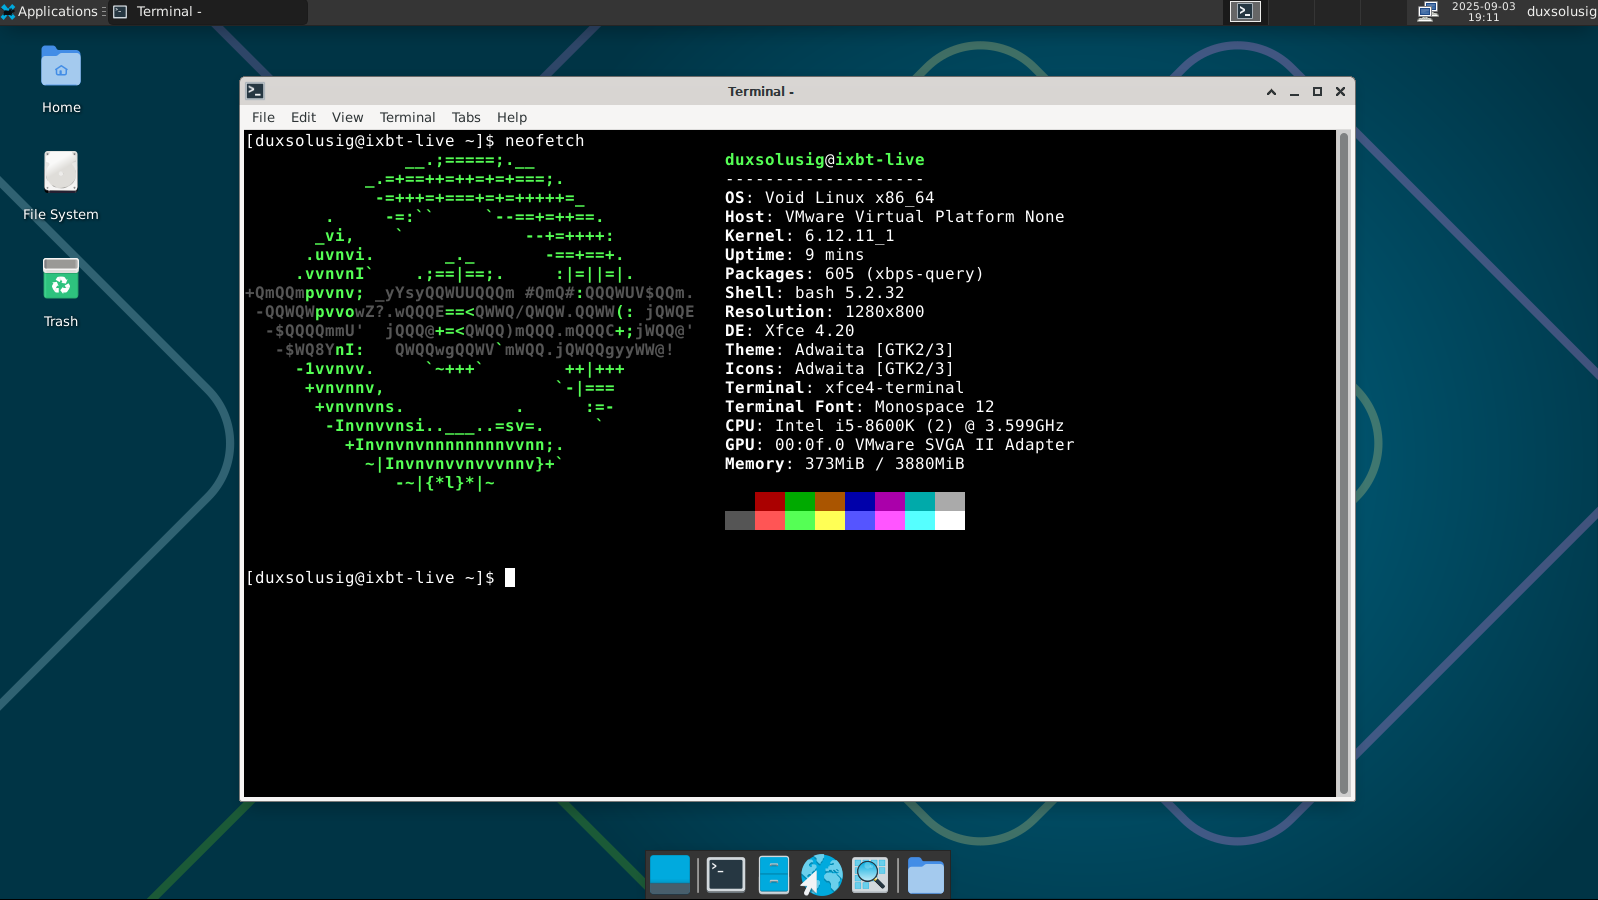Open the duxsolusig user menu
Image resolution: width=1598 pixels, height=900 pixels.
coord(1560,11)
